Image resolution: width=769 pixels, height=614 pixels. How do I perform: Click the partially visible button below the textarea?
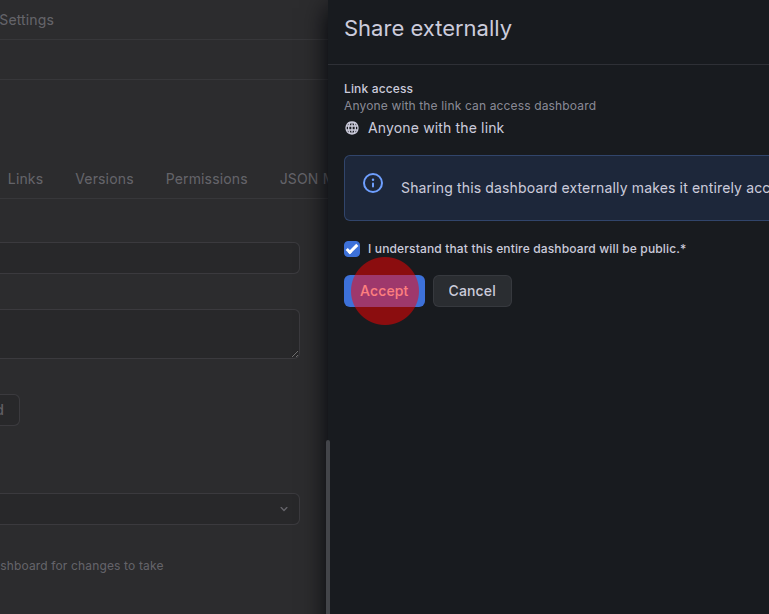click(8, 410)
